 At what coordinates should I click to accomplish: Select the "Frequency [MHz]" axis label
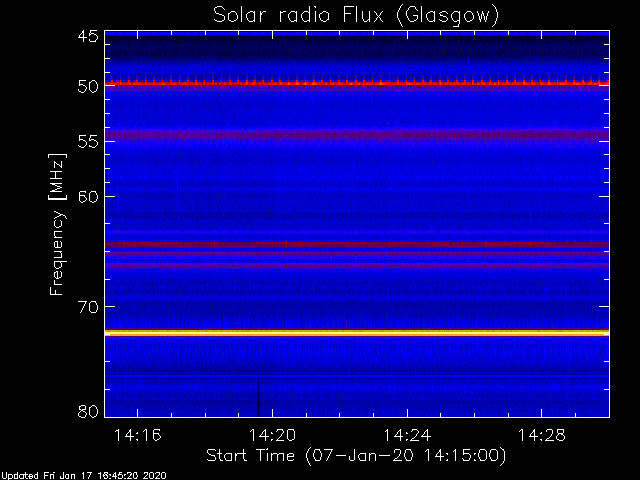click(x=57, y=224)
